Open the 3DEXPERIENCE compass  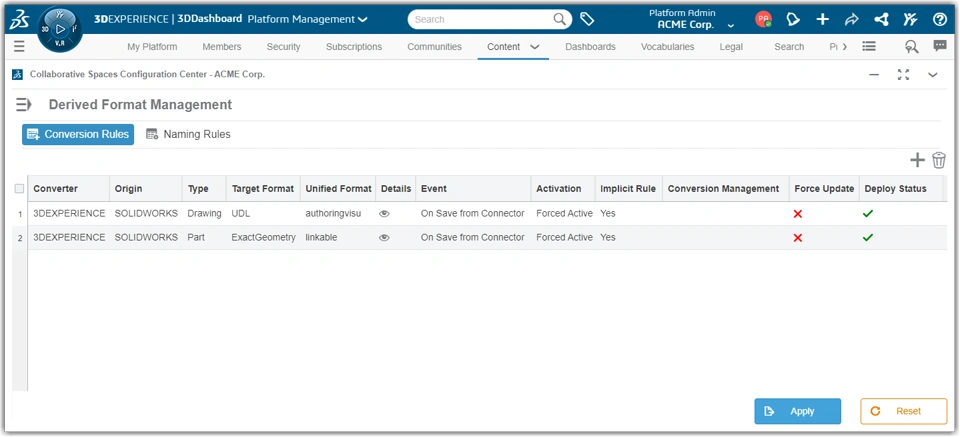(x=59, y=29)
